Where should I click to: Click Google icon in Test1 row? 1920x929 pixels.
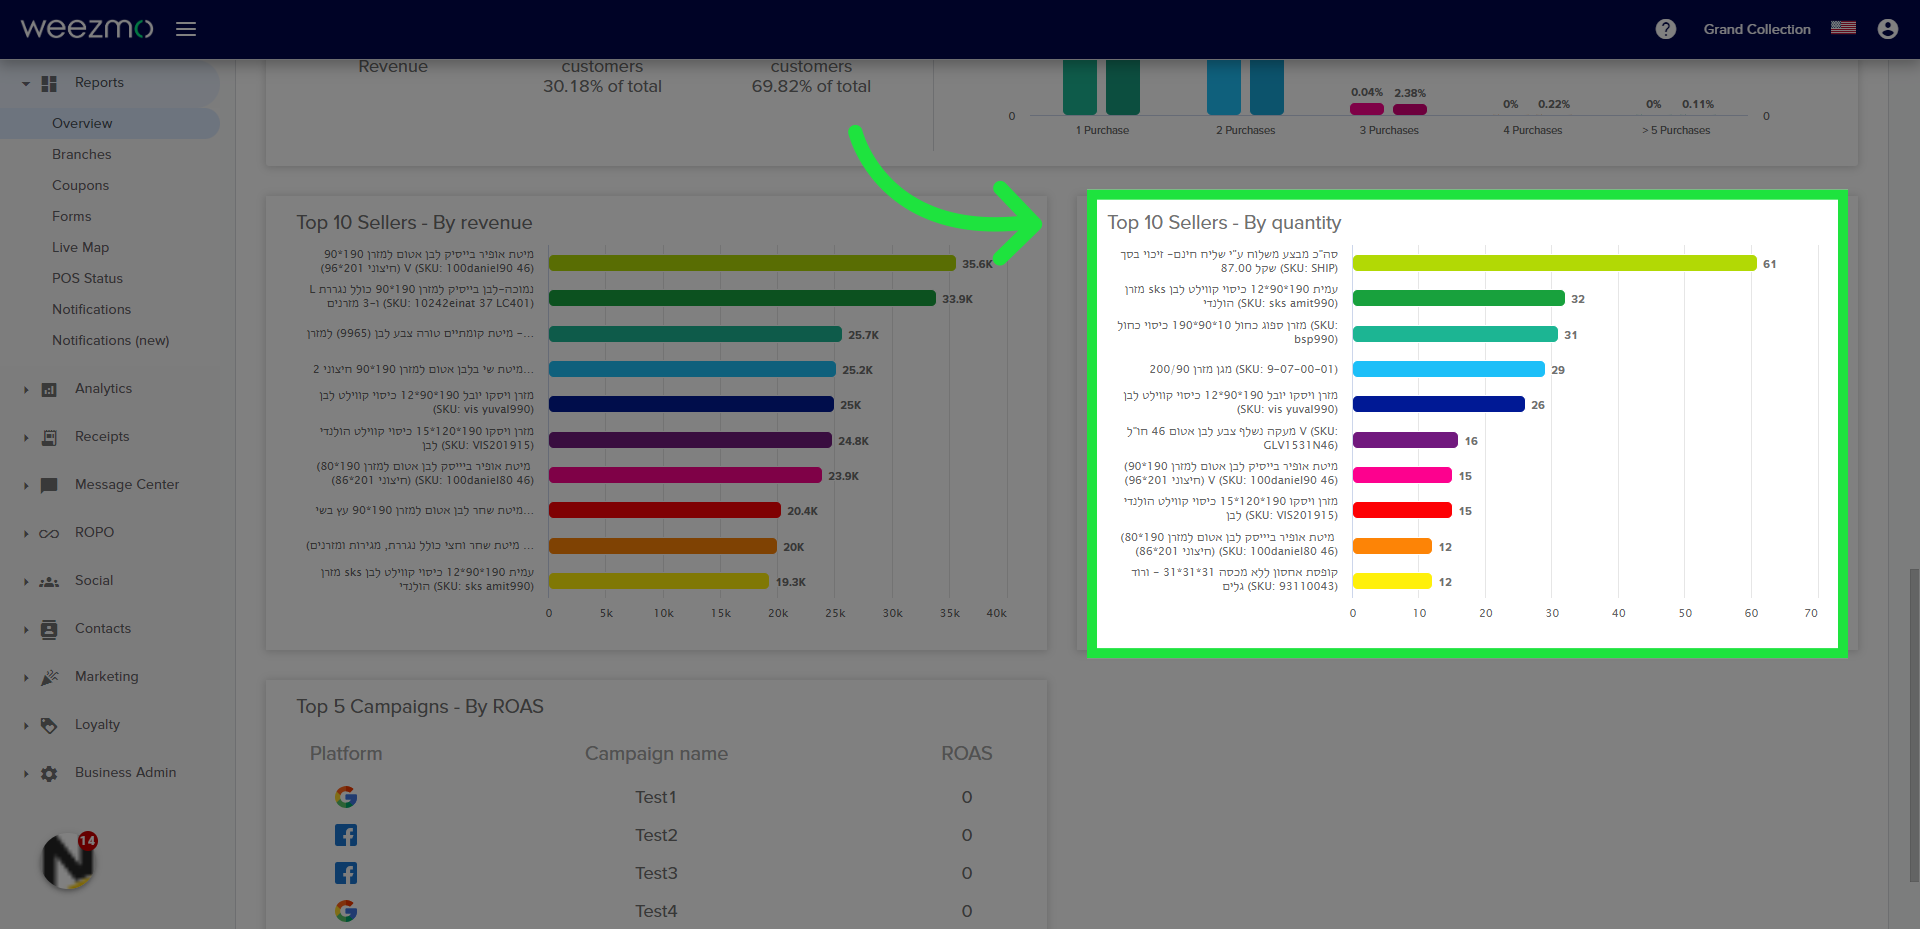[346, 797]
